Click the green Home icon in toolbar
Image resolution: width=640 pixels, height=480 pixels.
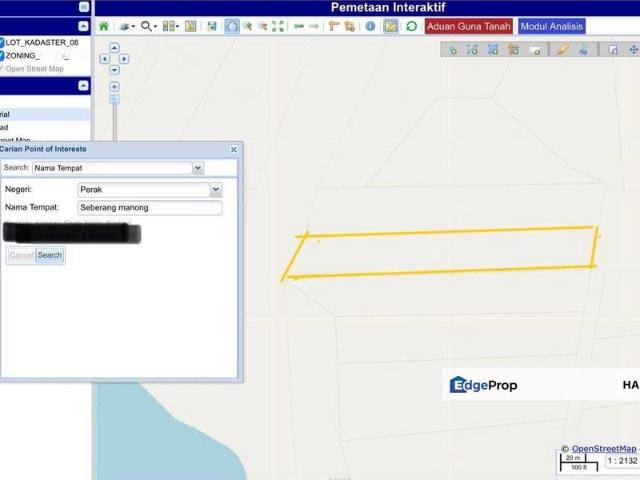(x=103, y=26)
